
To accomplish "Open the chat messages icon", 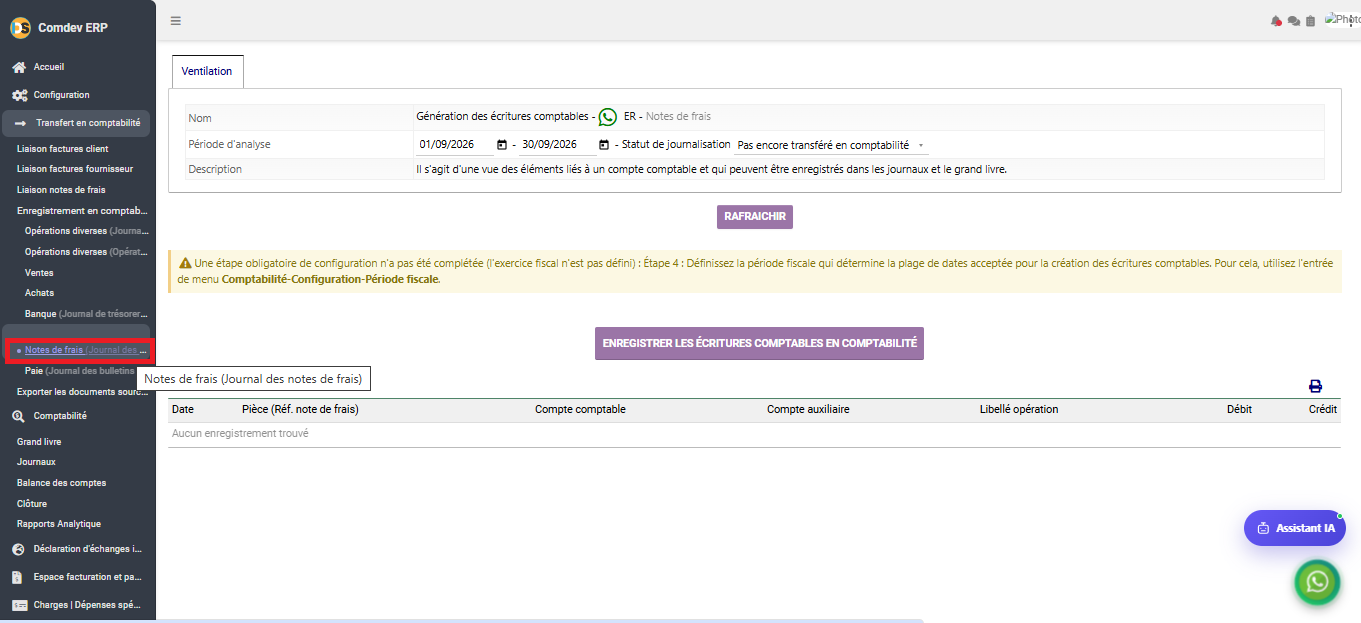I will point(1293,21).
